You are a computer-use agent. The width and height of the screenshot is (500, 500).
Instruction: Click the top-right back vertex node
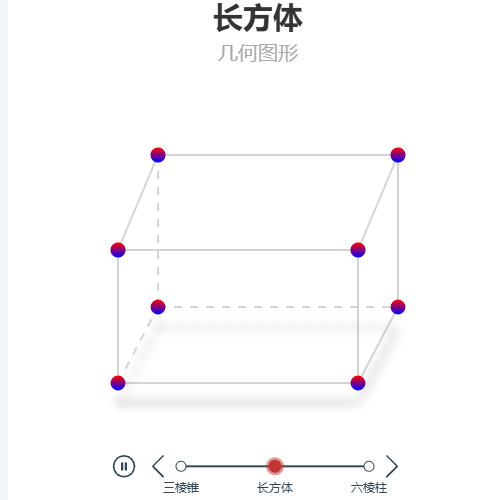(x=398, y=155)
